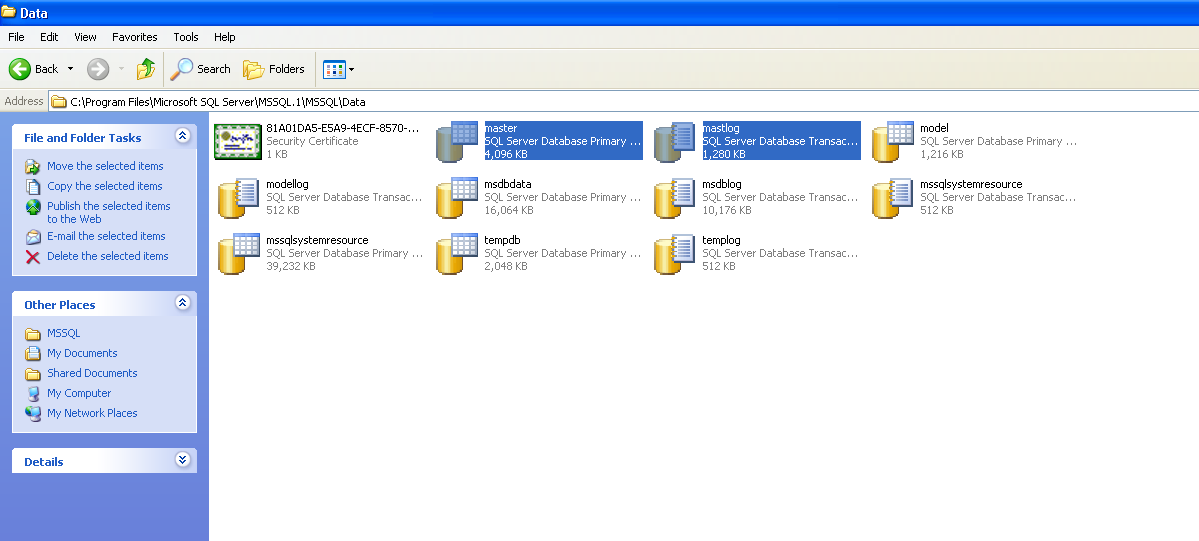Click the My Computer link text
The width and height of the screenshot is (1199, 541).
[80, 393]
